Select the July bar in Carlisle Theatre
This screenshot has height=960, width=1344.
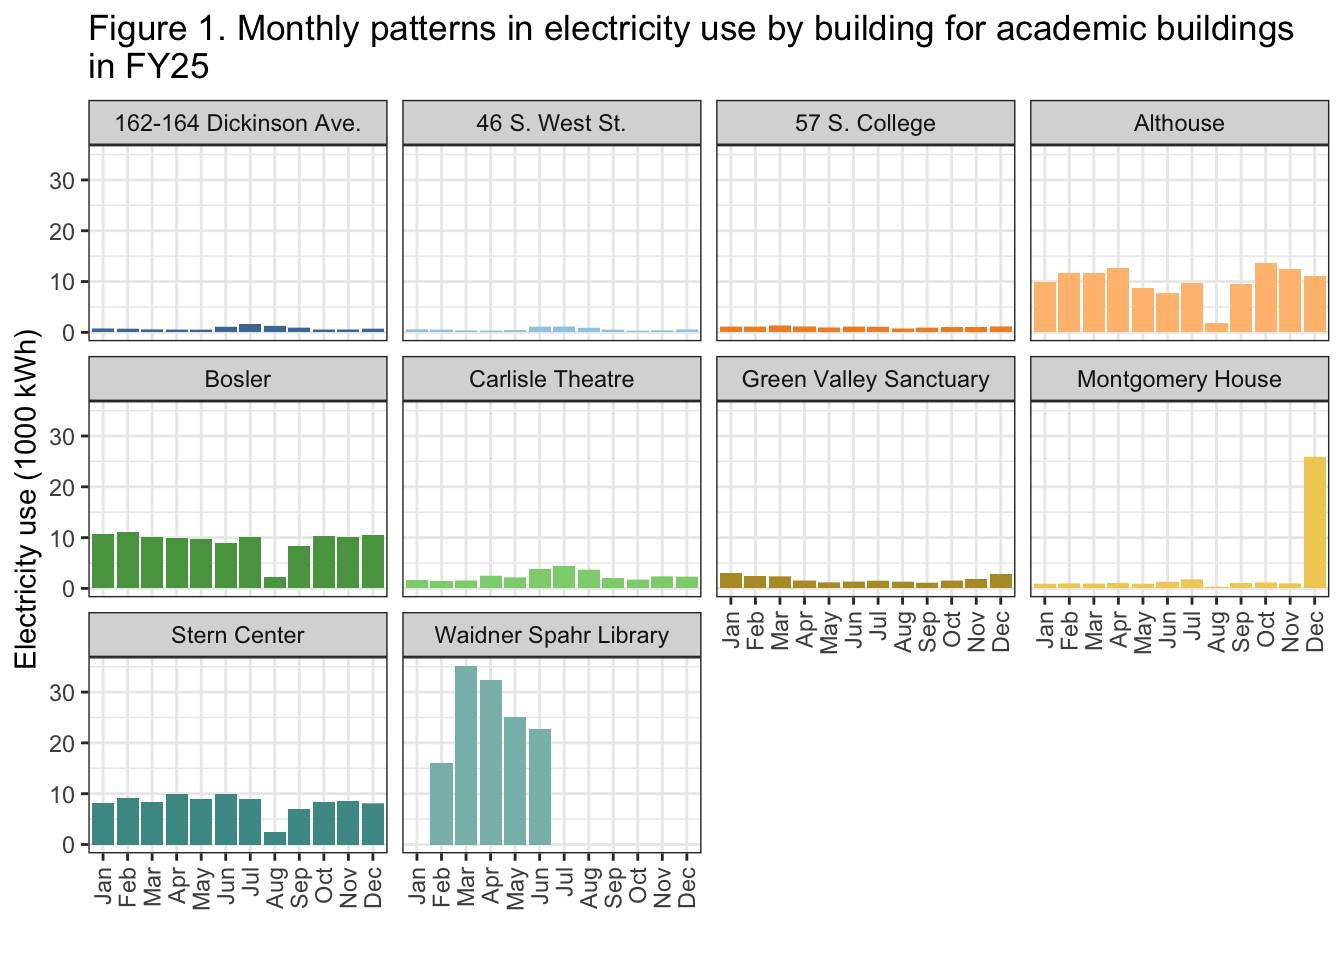(564, 578)
